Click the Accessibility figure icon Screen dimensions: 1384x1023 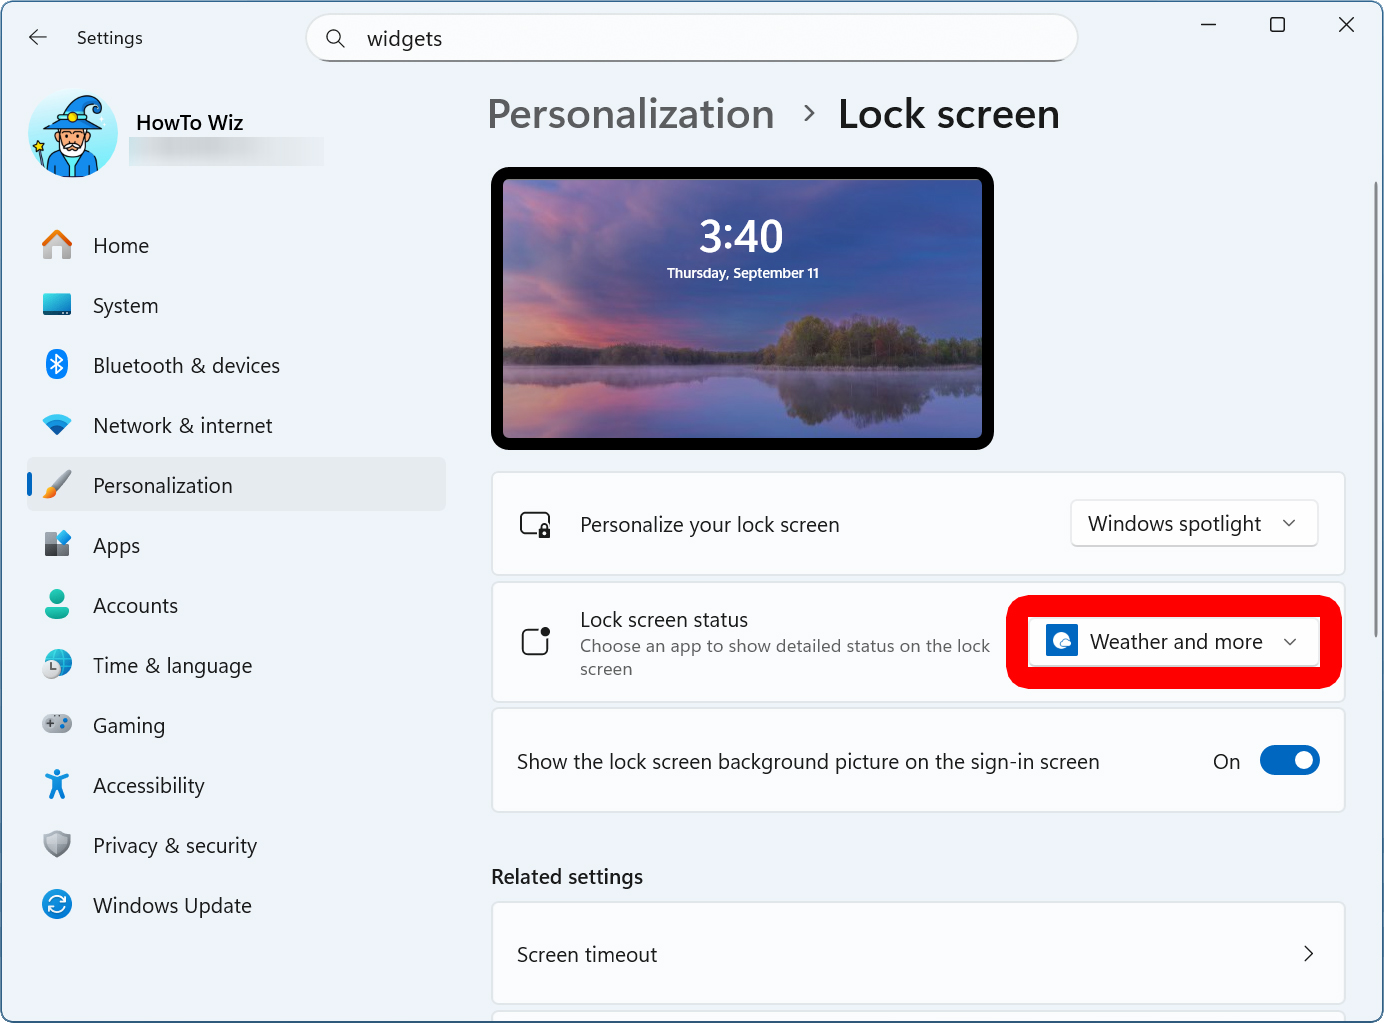click(x=57, y=785)
